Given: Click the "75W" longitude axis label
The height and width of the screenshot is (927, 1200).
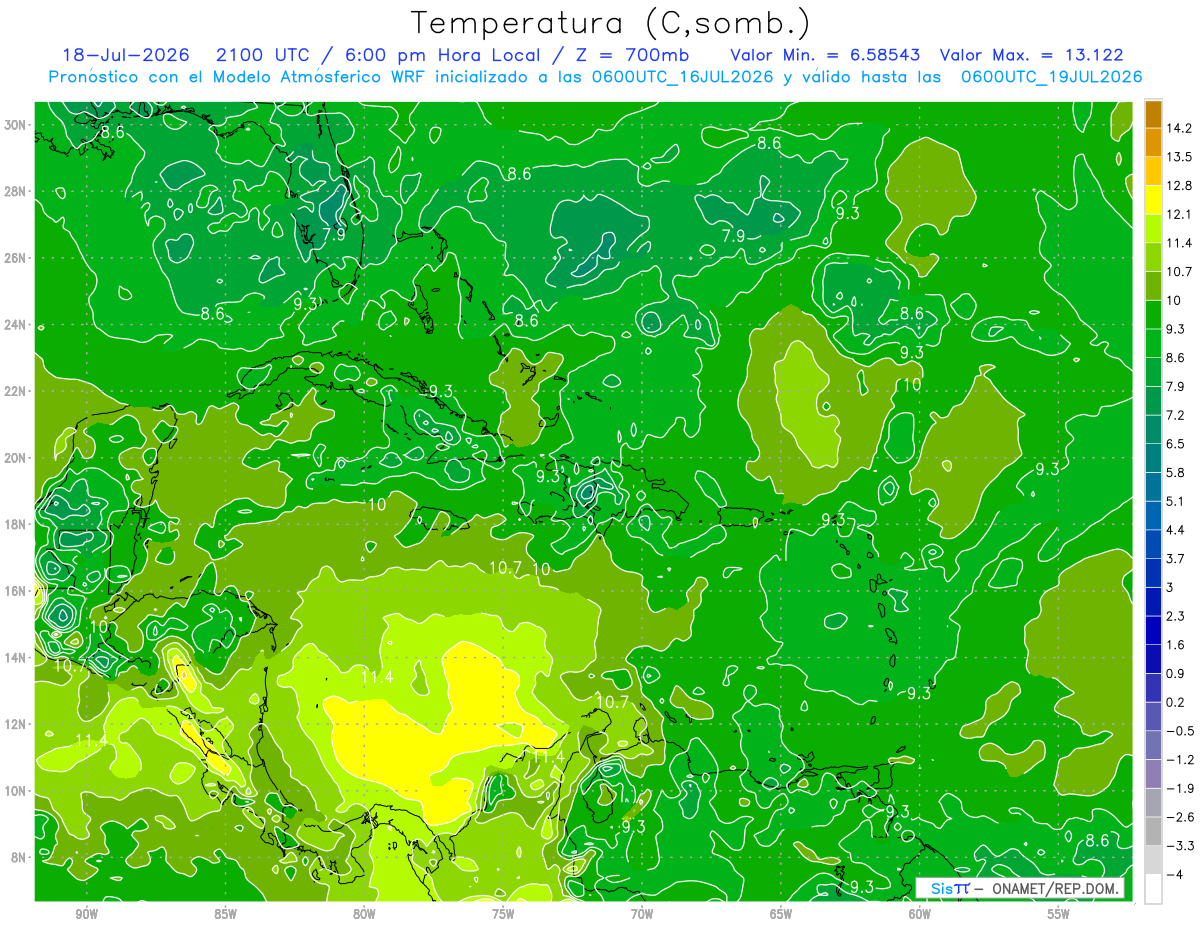Looking at the screenshot, I should pos(503,914).
